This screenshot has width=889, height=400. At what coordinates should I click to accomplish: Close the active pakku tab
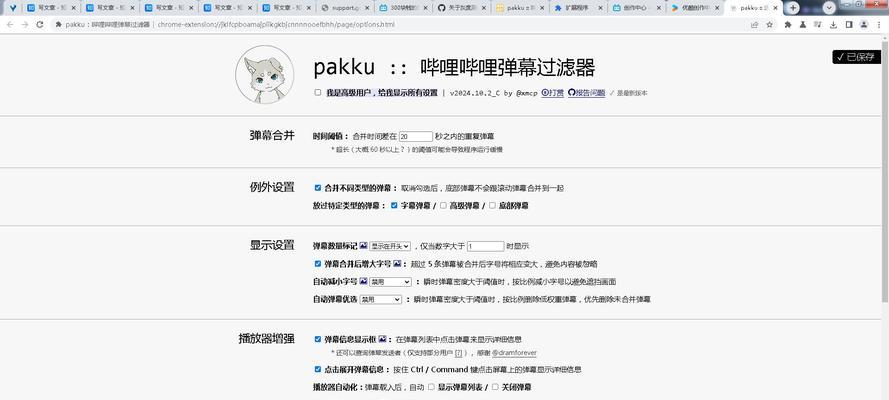(x=774, y=8)
